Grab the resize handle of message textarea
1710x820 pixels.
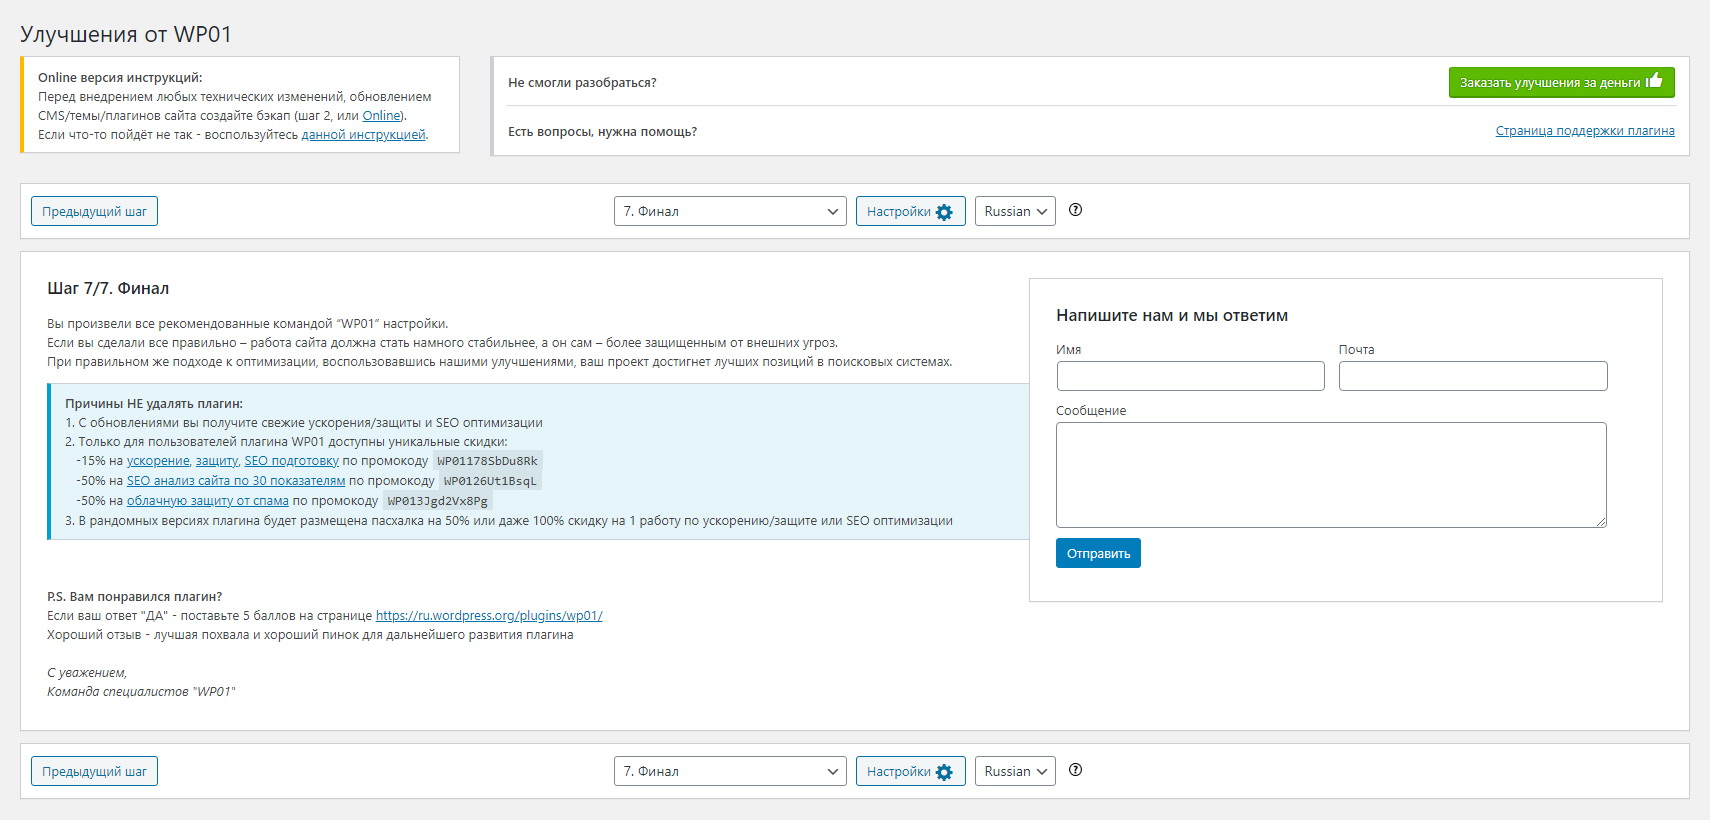1600,521
